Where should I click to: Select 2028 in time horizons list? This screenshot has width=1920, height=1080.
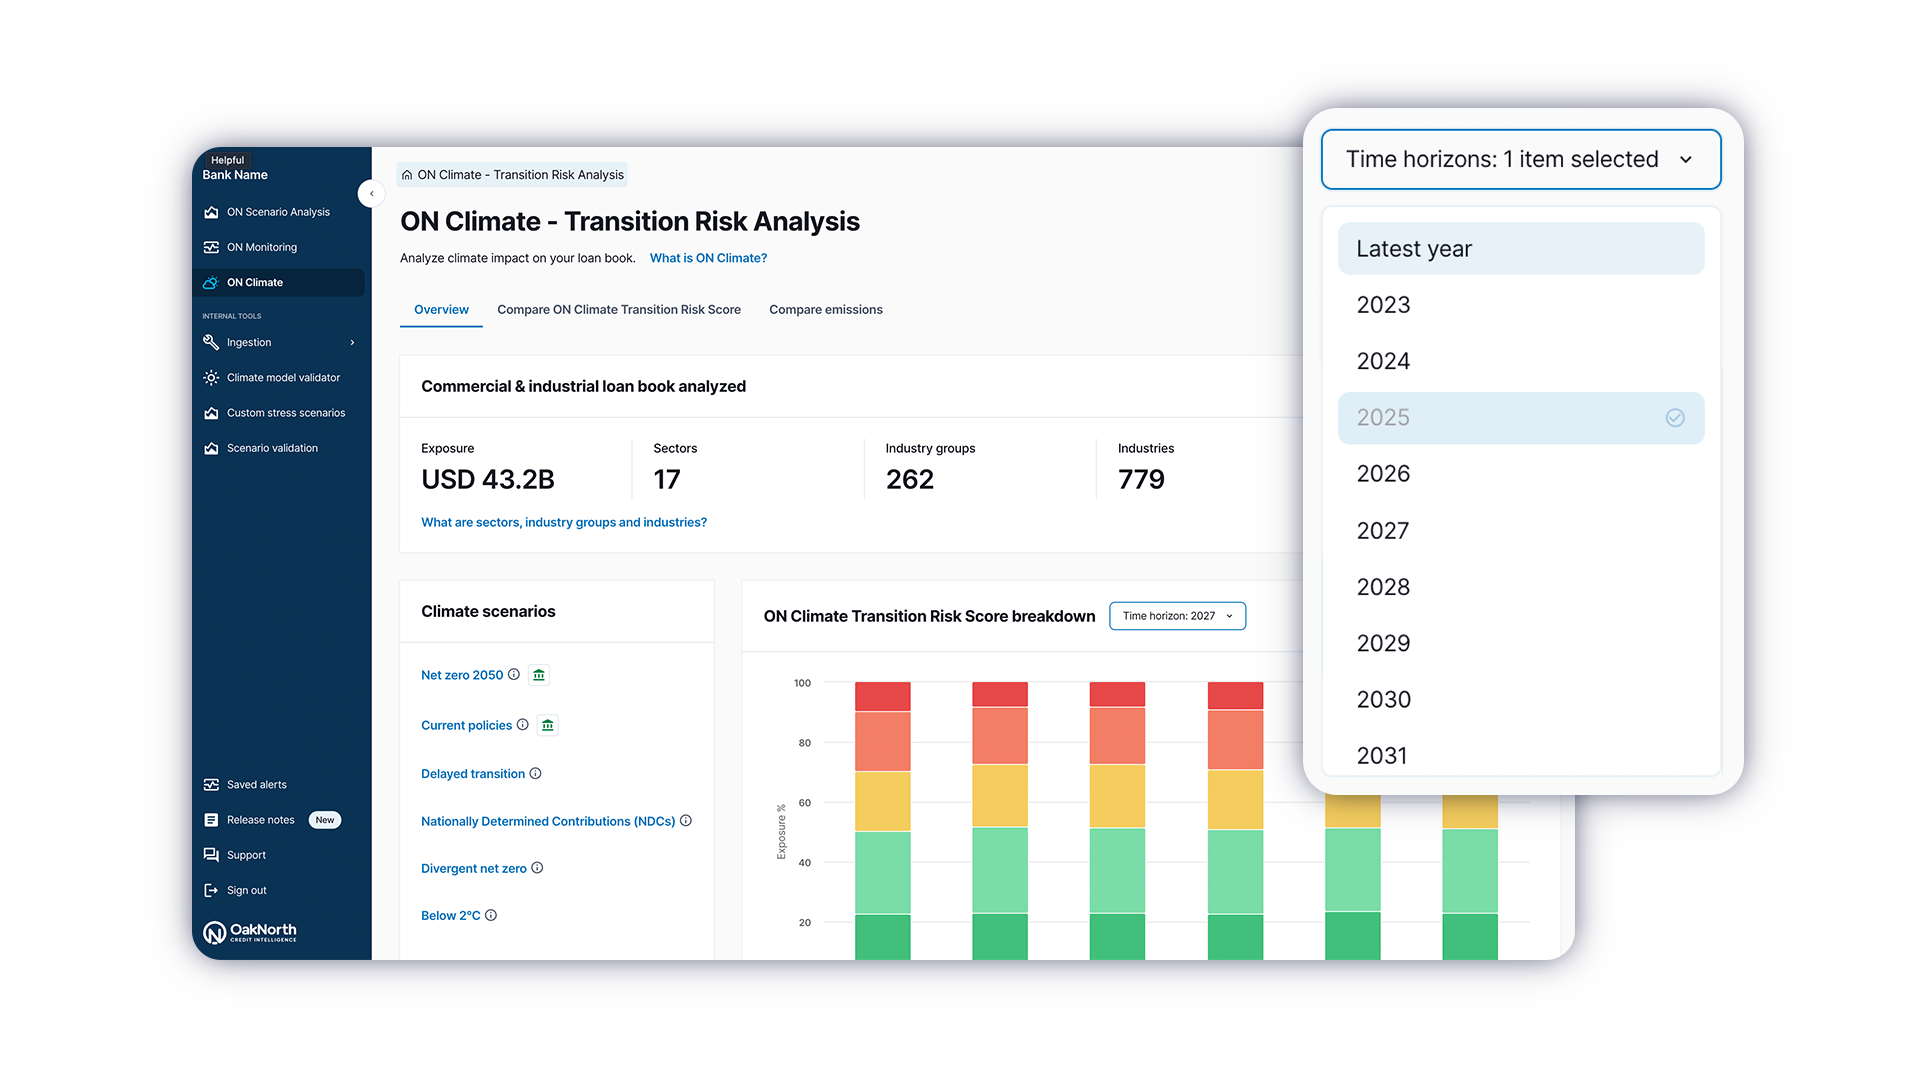pos(1521,587)
